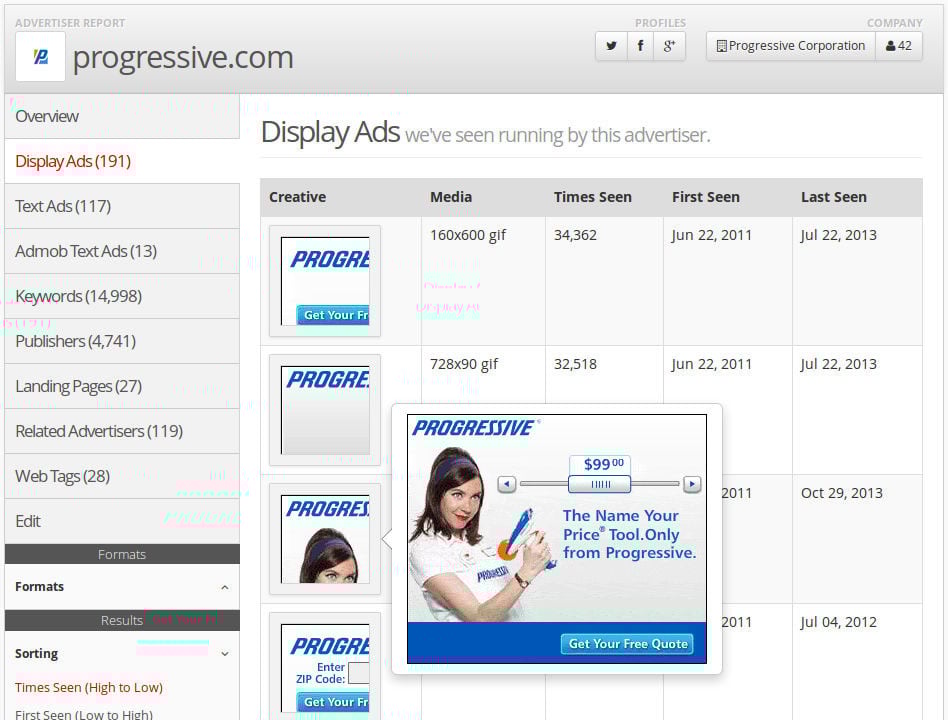Viewport: 948px width, 720px height.
Task: Open Admob Text Ads (13)
Action: coord(122,251)
